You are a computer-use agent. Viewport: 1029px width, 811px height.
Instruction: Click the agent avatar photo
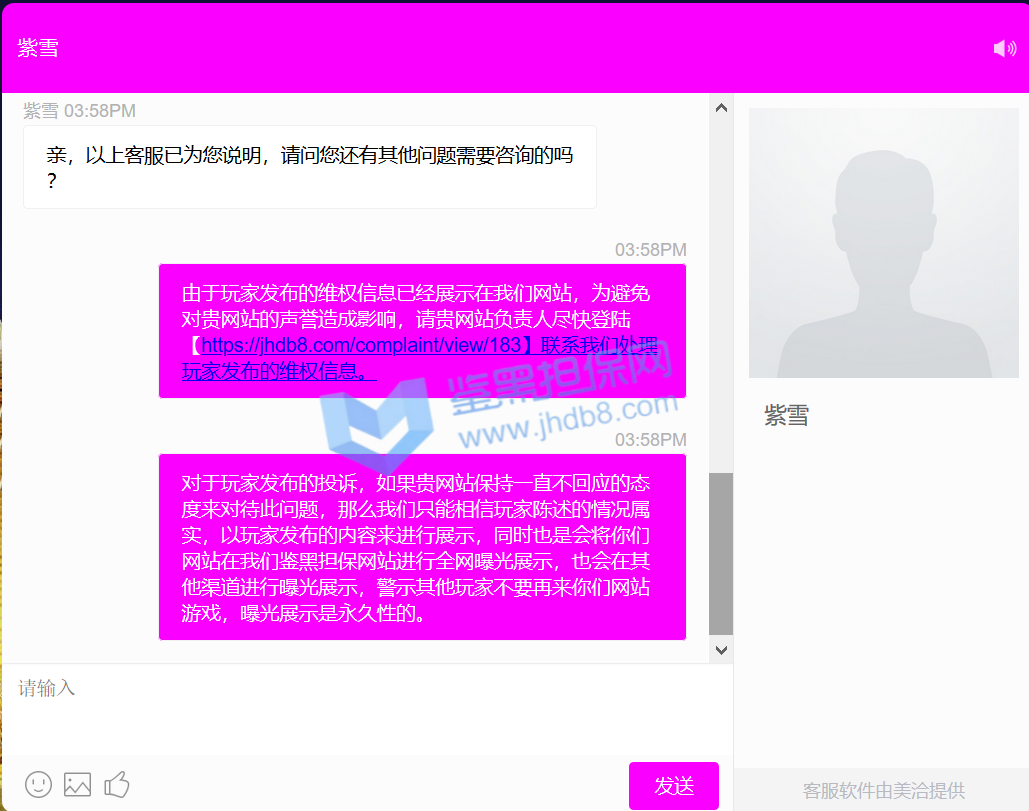(883, 243)
